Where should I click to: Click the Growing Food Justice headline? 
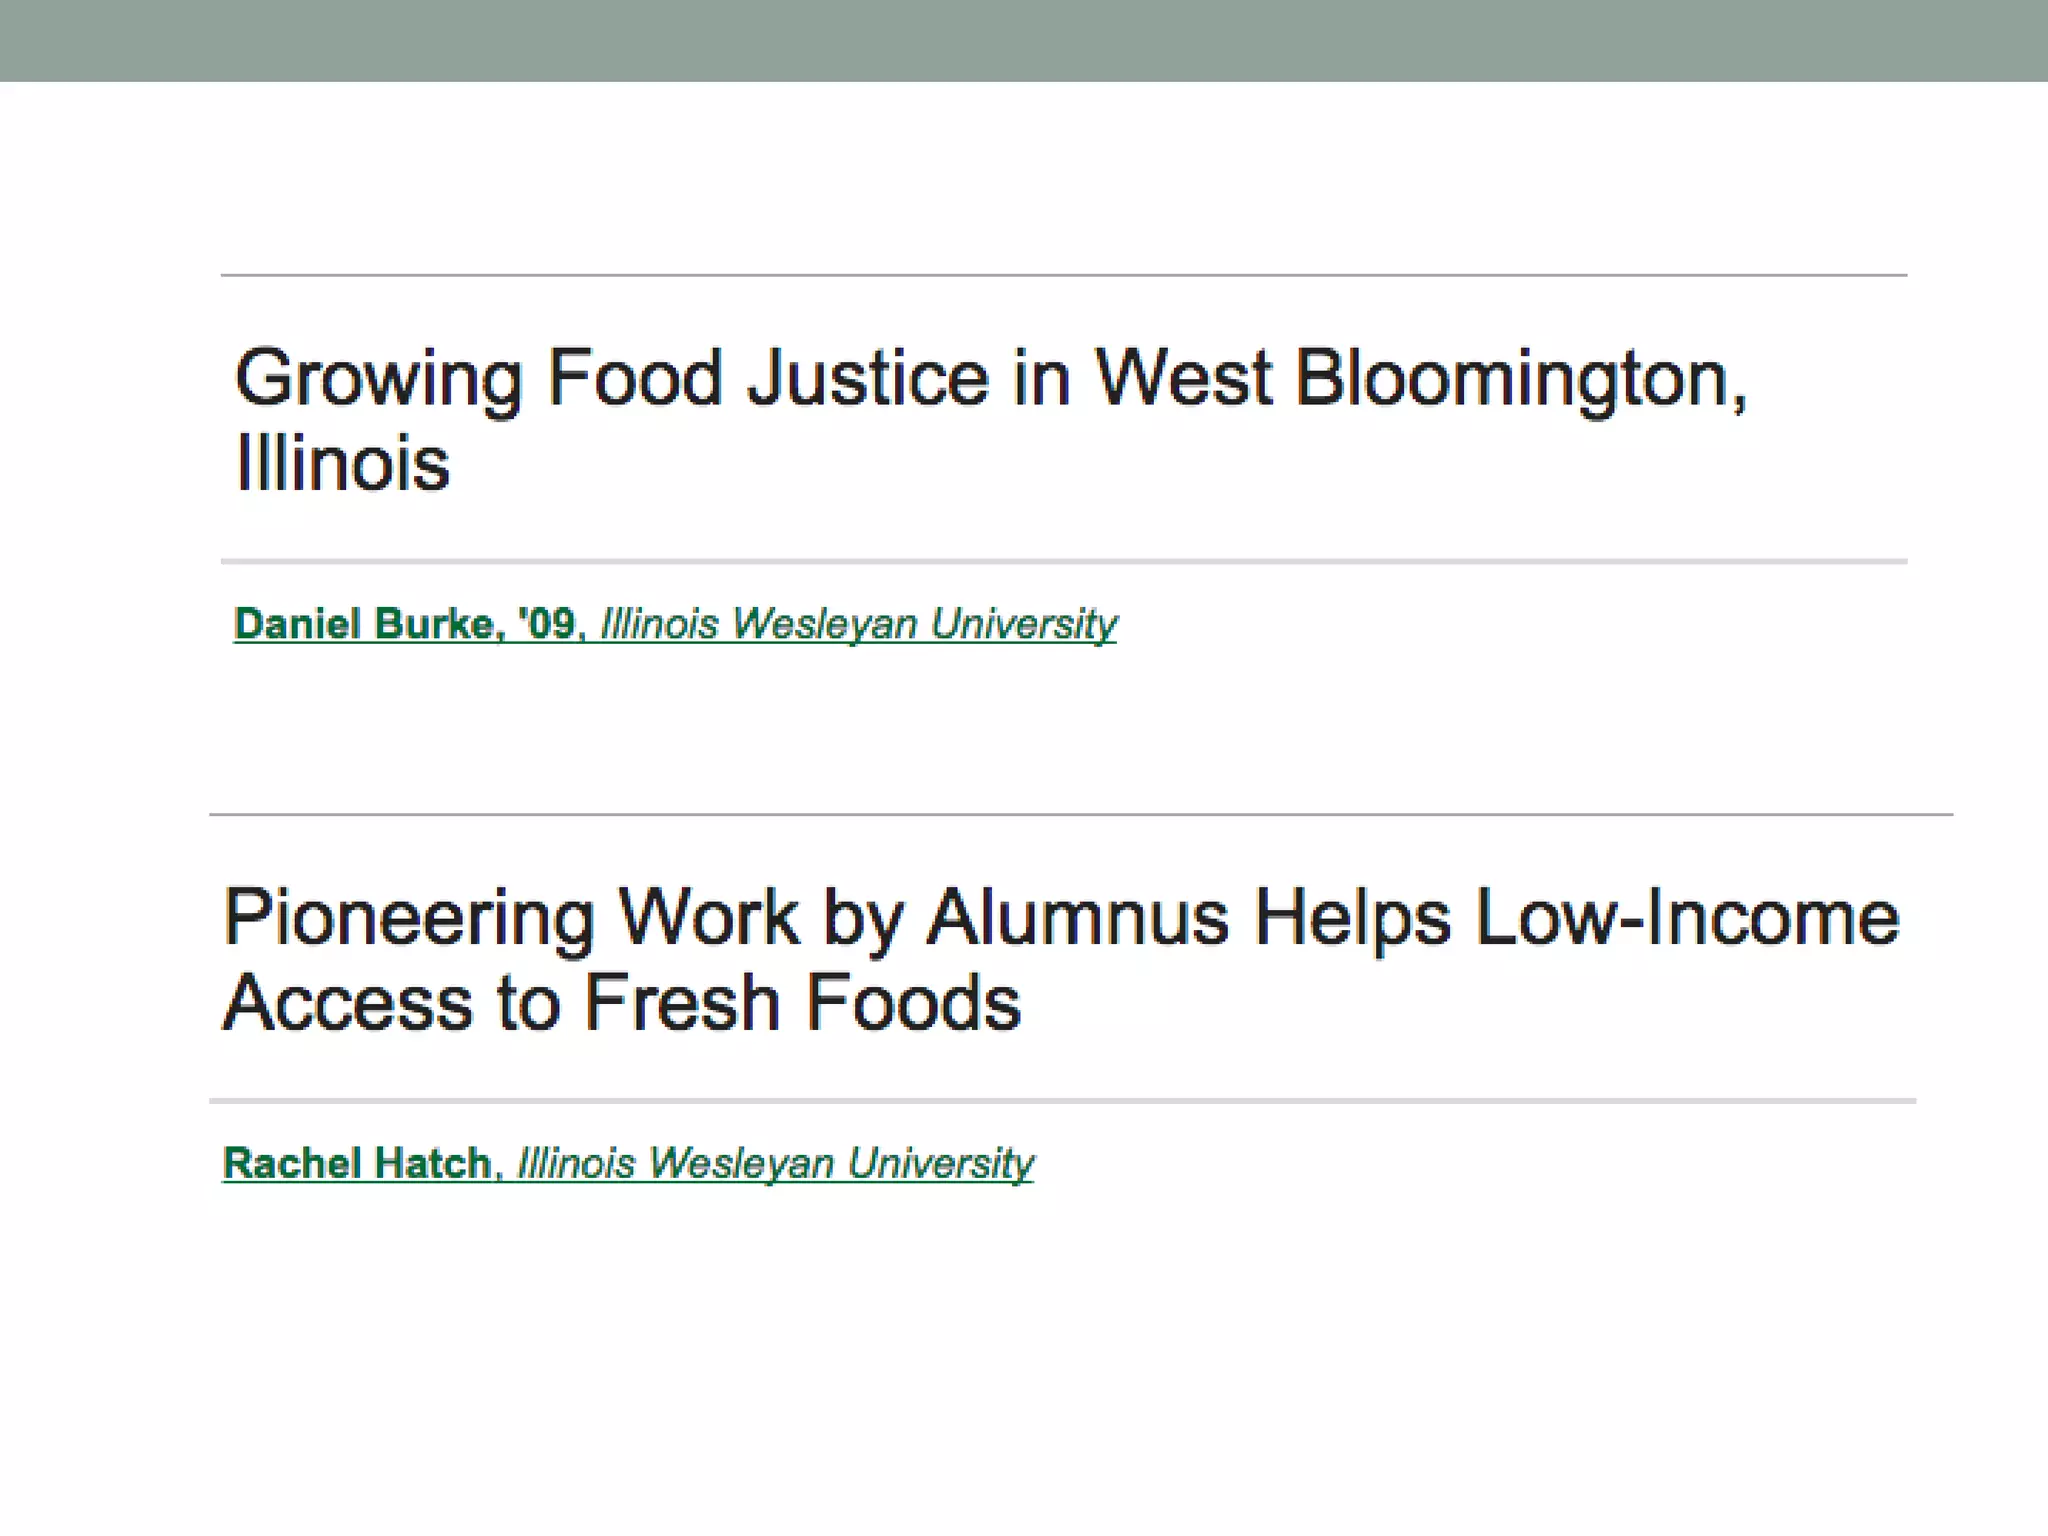pyautogui.click(x=991, y=420)
